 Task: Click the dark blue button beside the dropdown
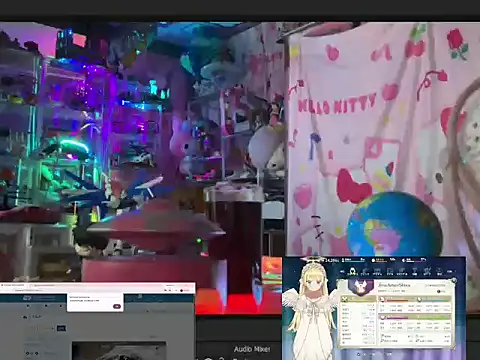(61, 328)
